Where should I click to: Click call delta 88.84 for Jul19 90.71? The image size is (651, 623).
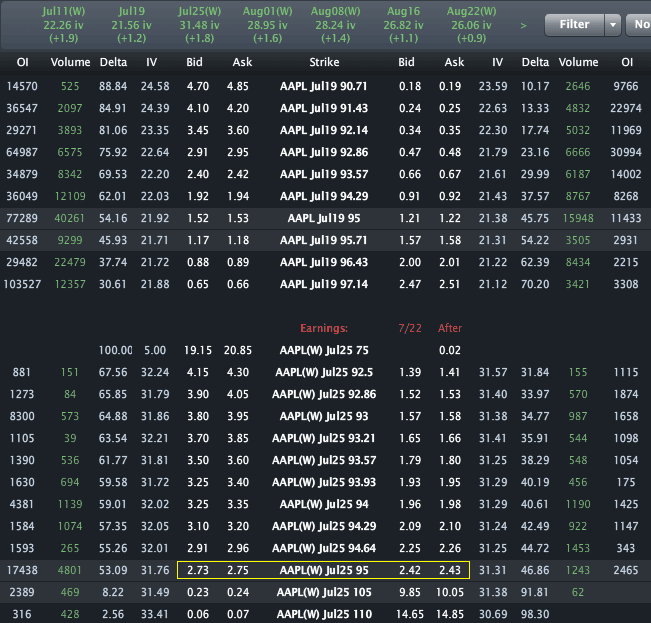click(113, 86)
